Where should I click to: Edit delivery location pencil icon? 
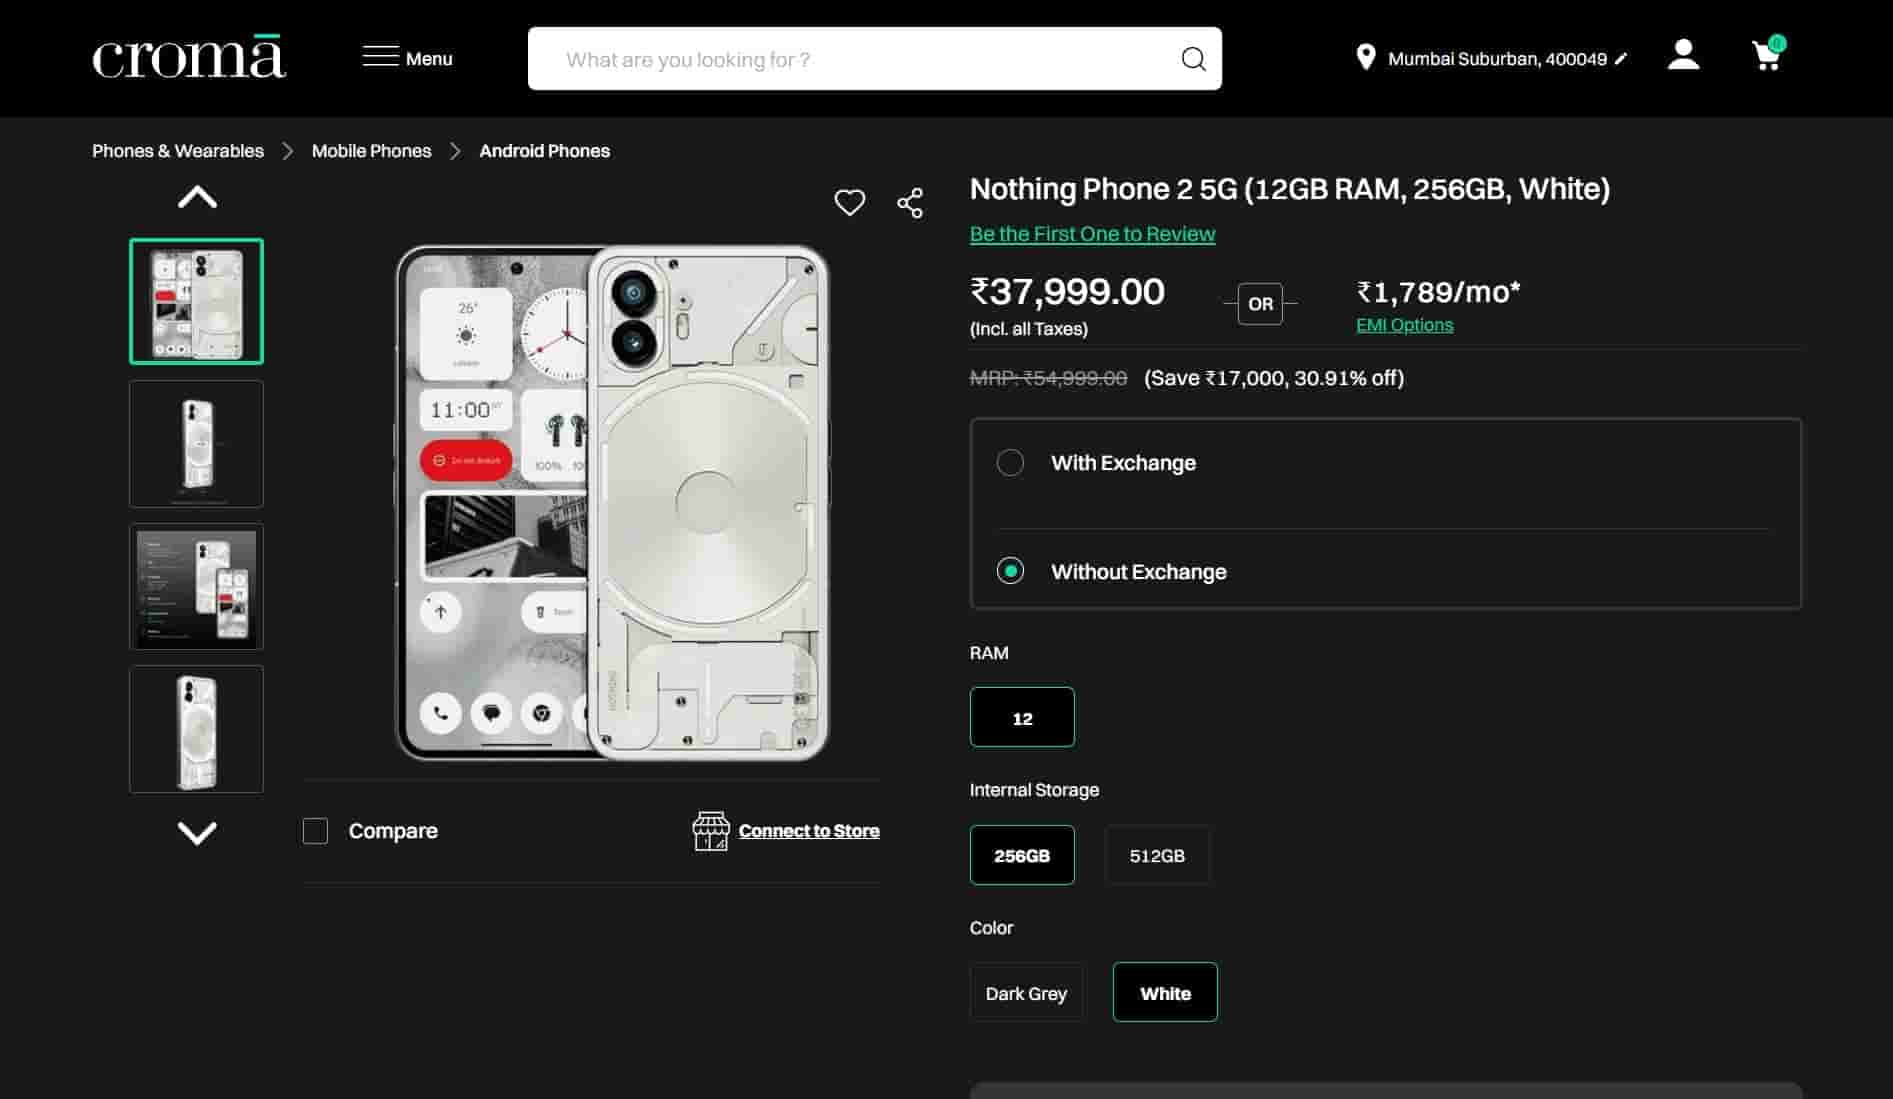pos(1621,59)
